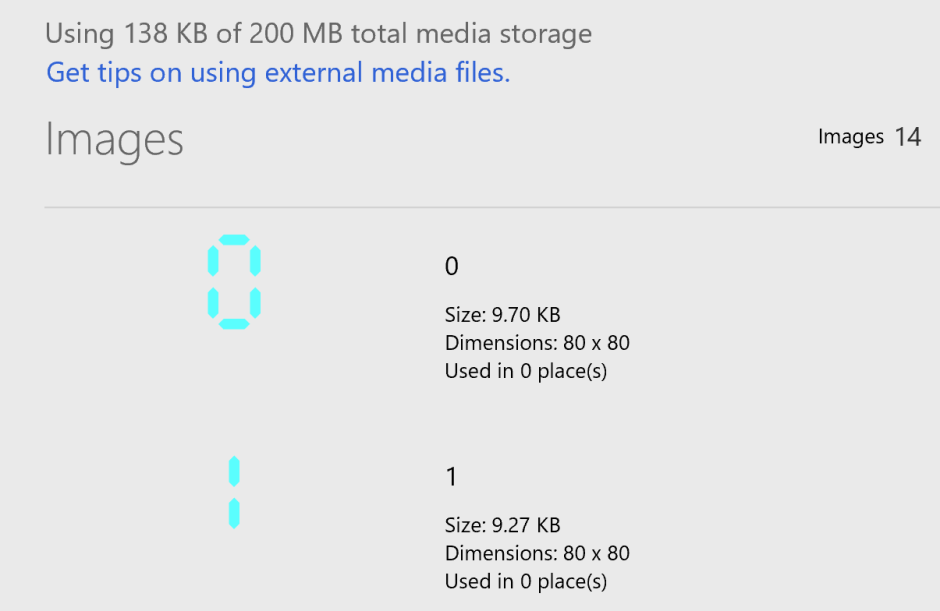940x611 pixels.
Task: Click the image count number 14
Action: [x=907, y=137]
